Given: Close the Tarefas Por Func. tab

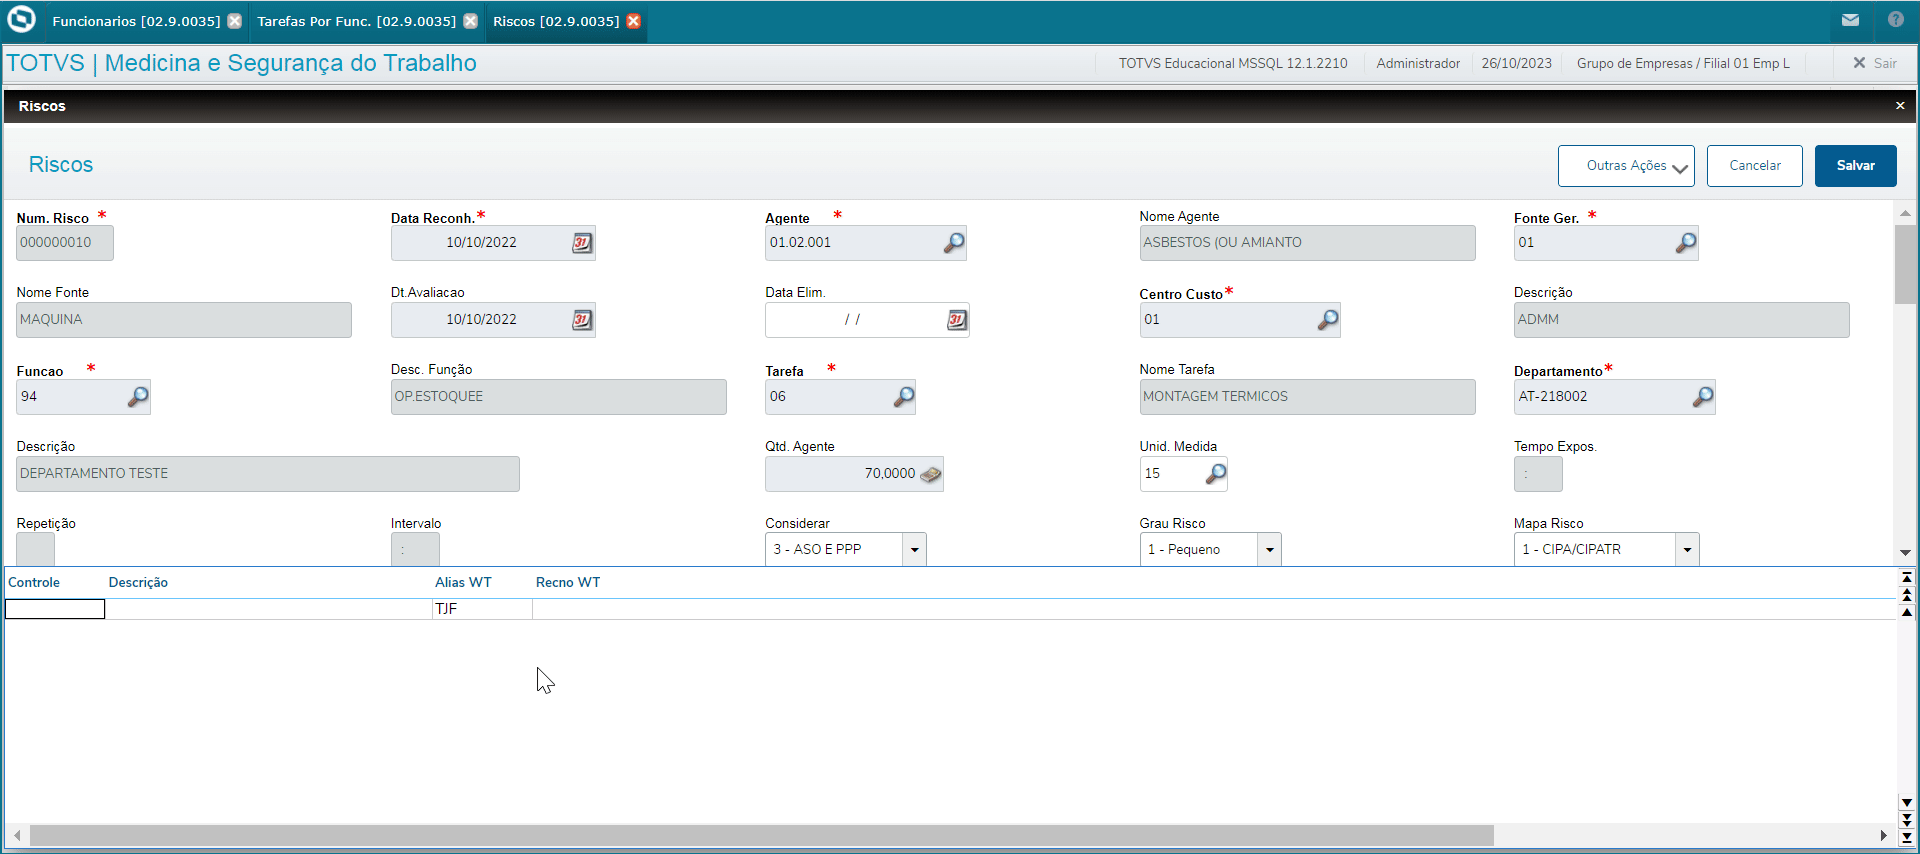Looking at the screenshot, I should pos(470,21).
